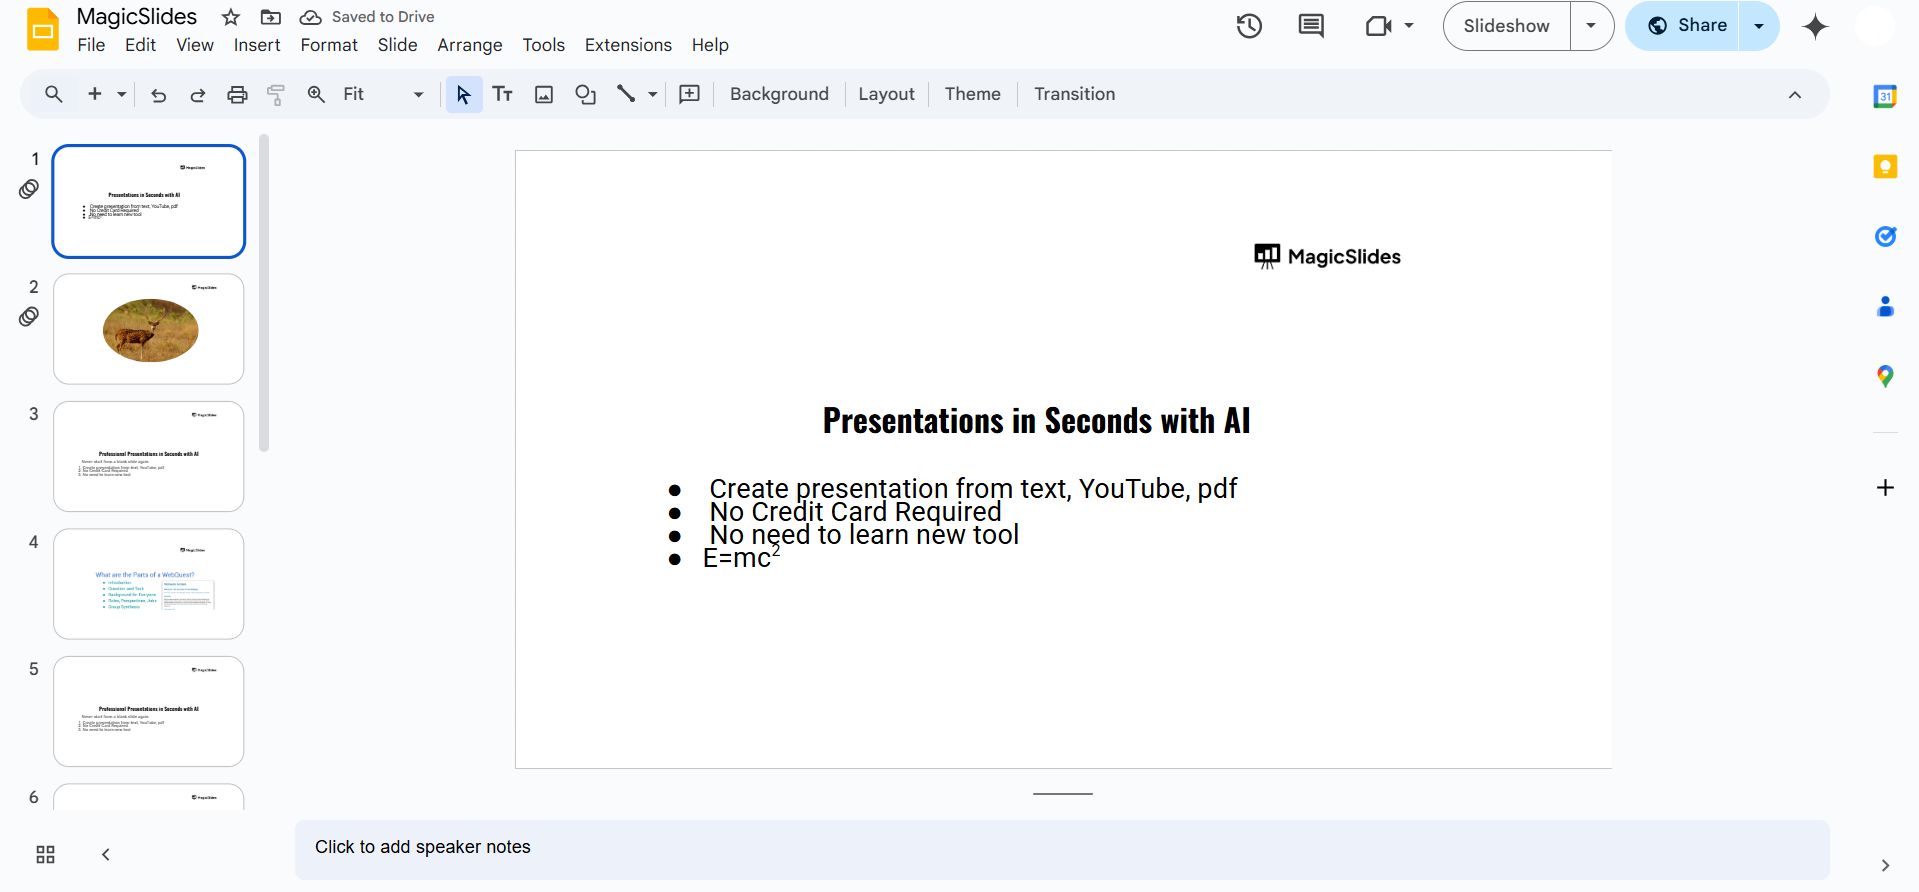Add a comment with toolbar icon
Screen dimensions: 1919x892
pyautogui.click(x=690, y=94)
